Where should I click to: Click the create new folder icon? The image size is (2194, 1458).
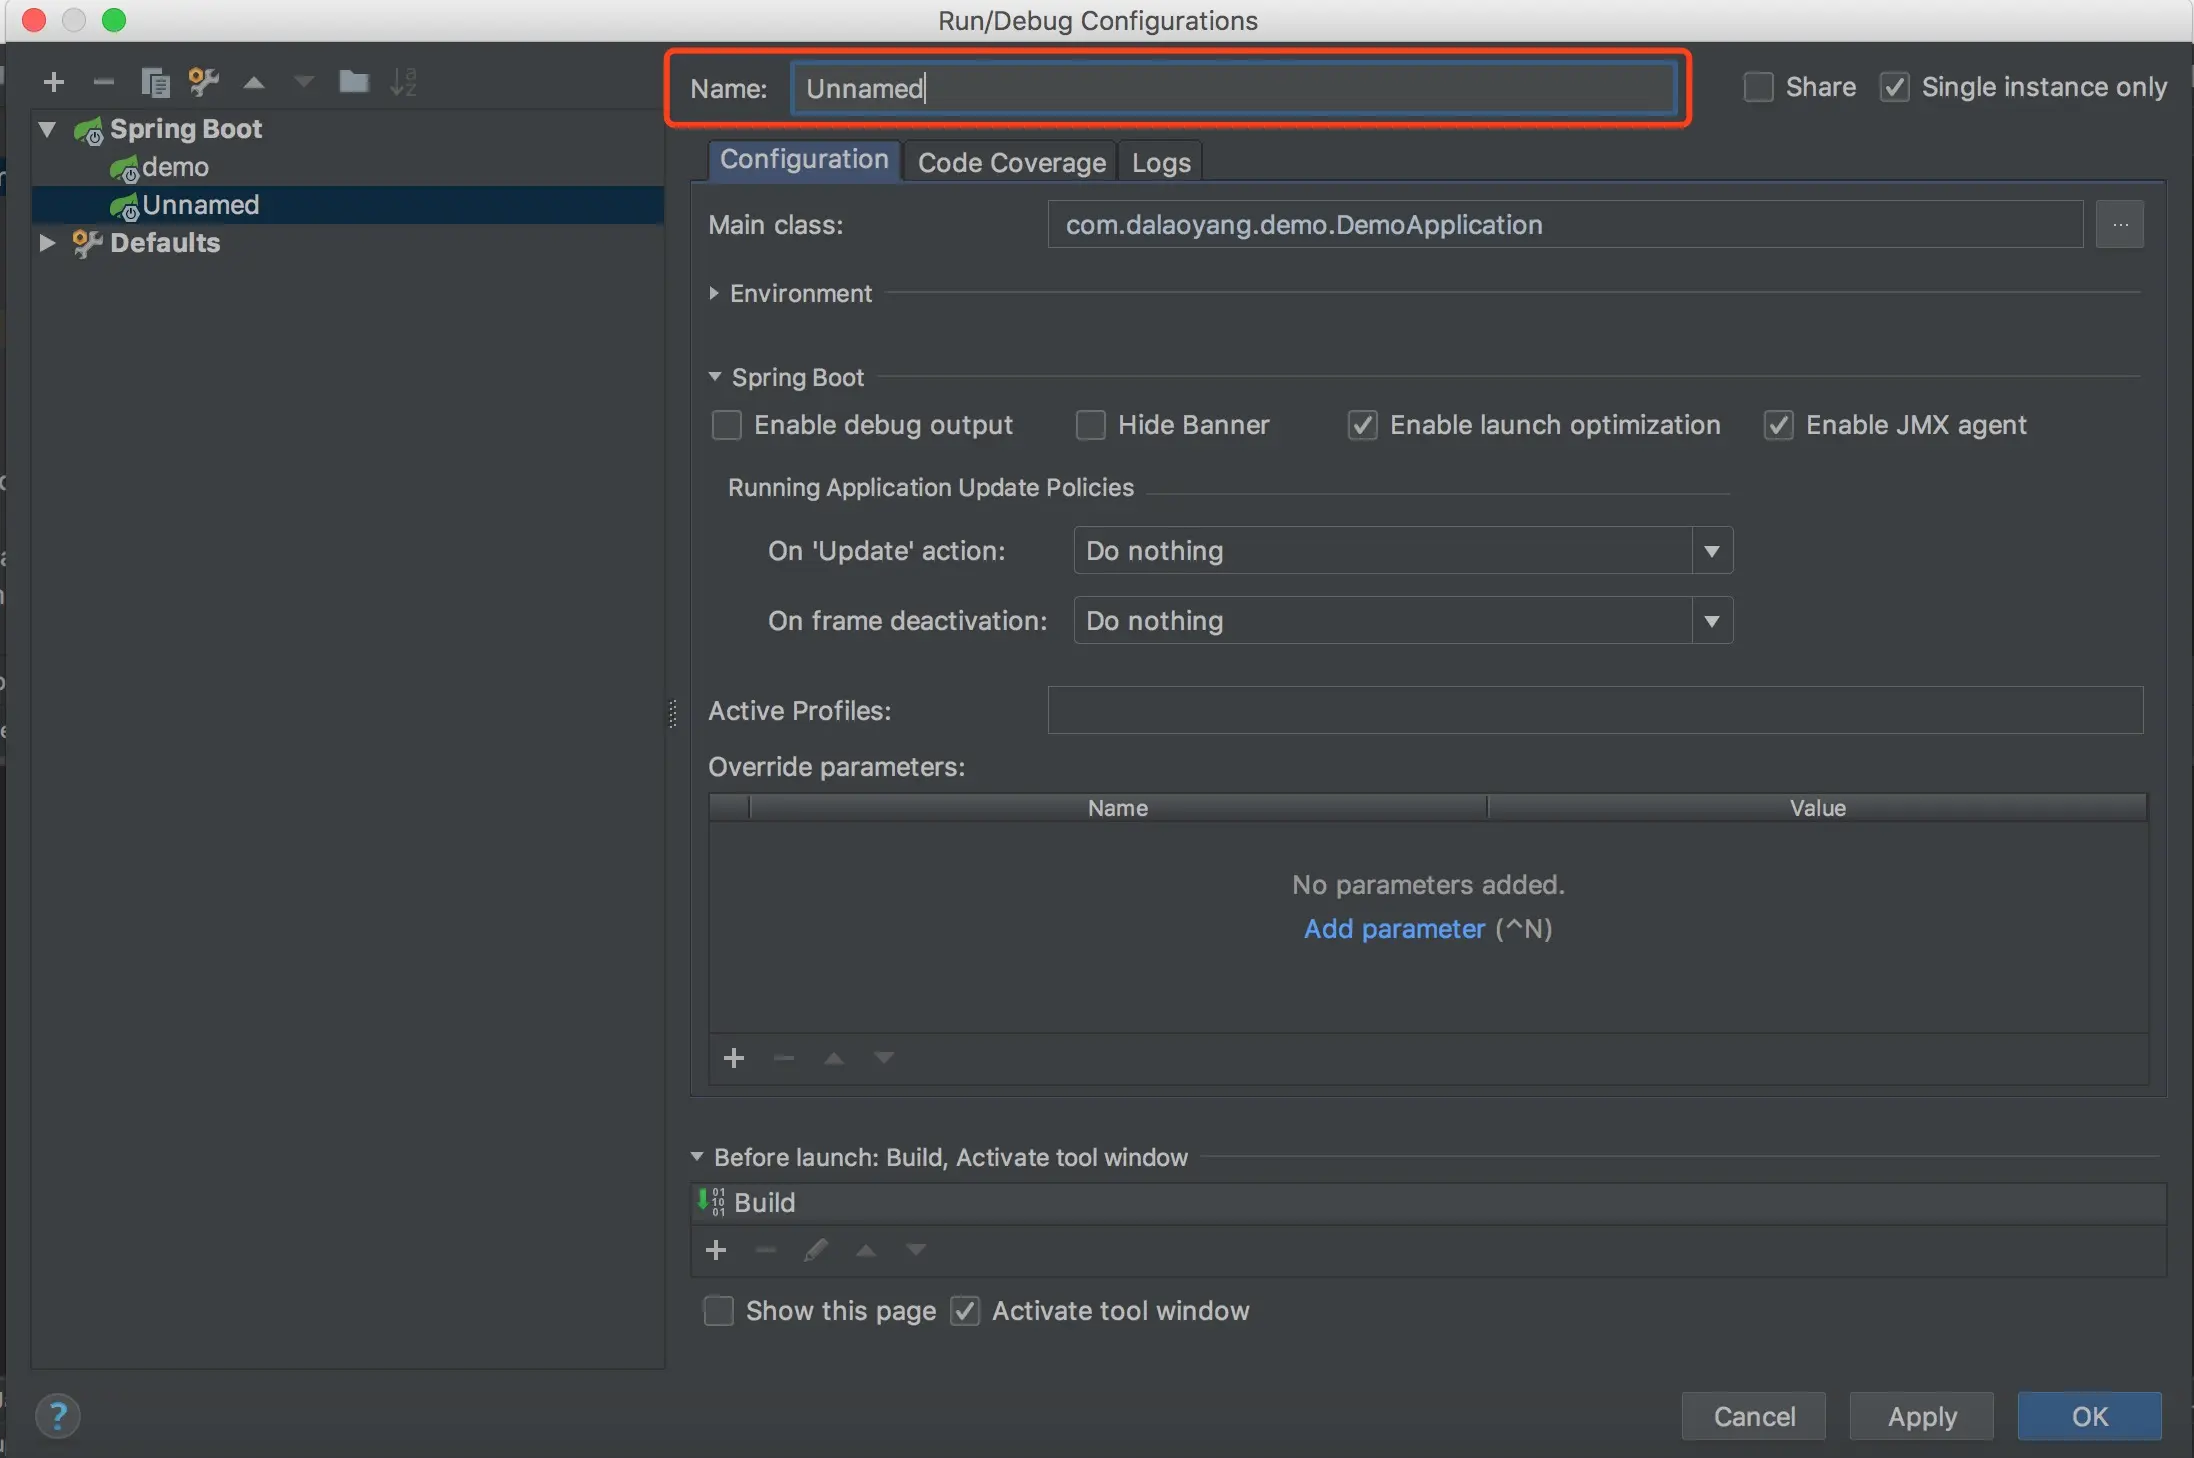coord(353,82)
